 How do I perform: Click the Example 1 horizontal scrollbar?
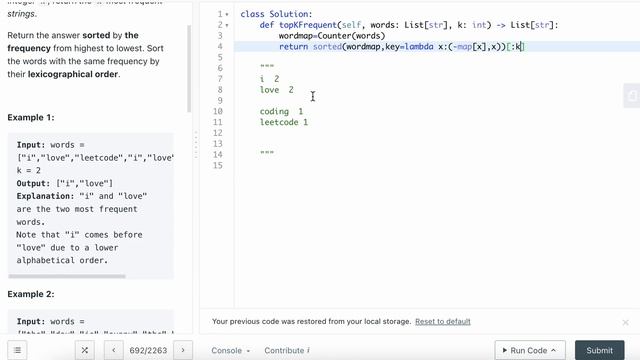pyautogui.click(x=67, y=276)
